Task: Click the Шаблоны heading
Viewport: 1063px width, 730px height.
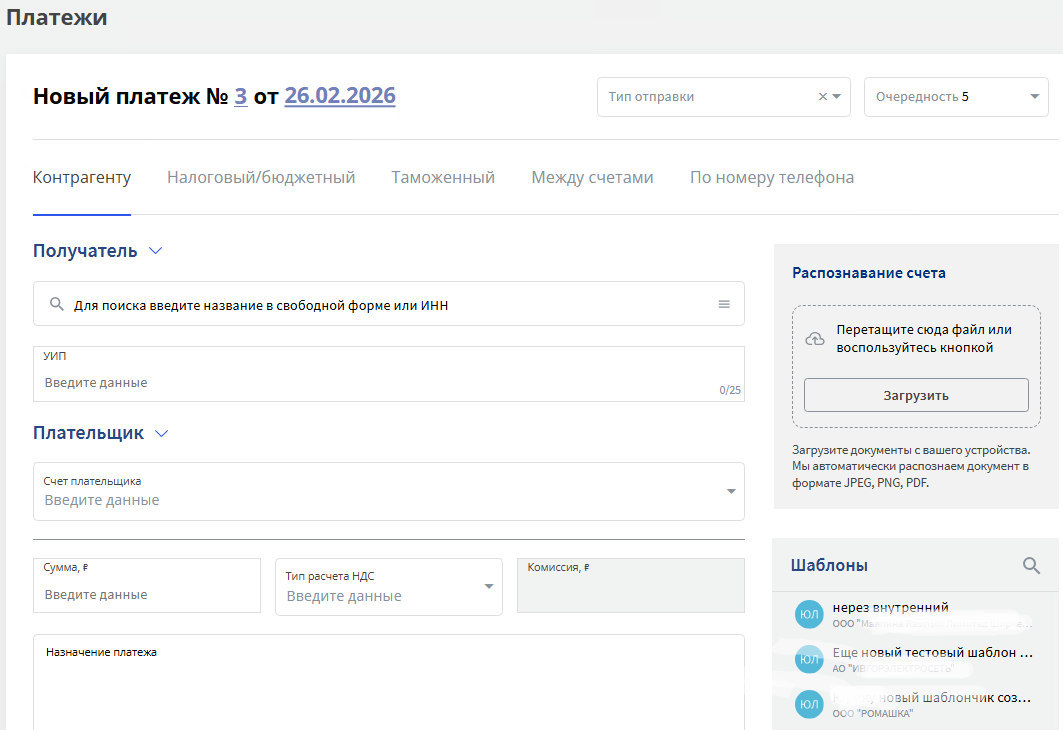Action: [x=829, y=565]
